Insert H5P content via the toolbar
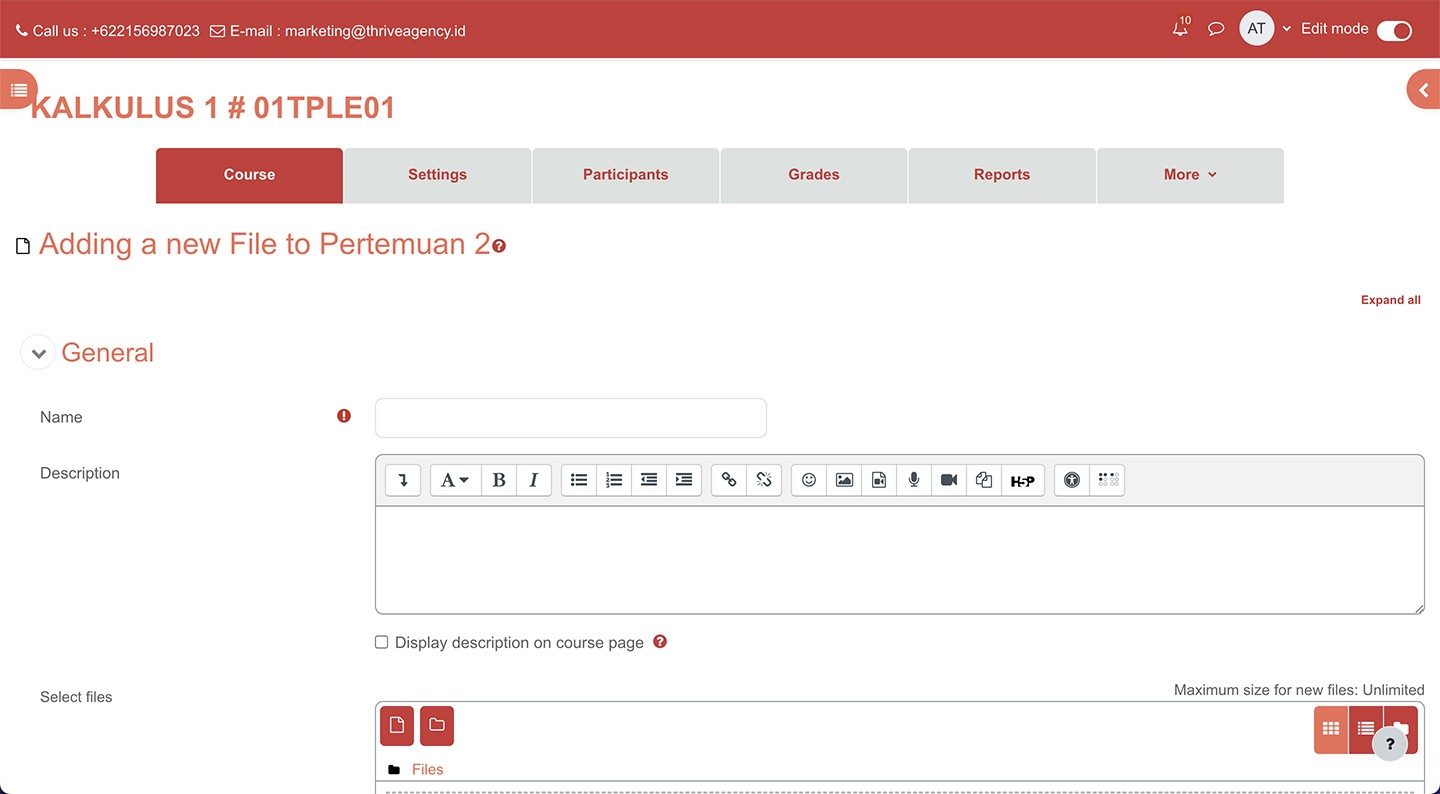This screenshot has width=1440, height=794. 1022,480
